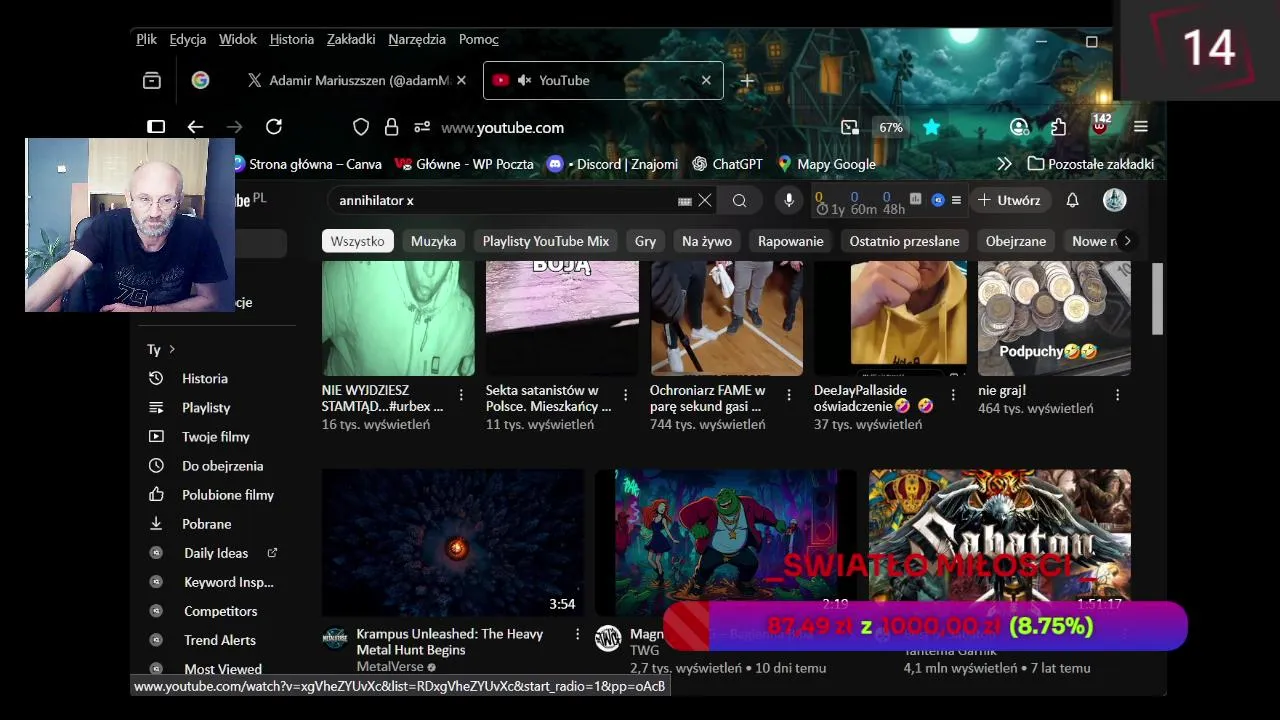Select the Playlisty YouTube Mix chip
Screen dimensions: 1280x720
click(x=545, y=241)
